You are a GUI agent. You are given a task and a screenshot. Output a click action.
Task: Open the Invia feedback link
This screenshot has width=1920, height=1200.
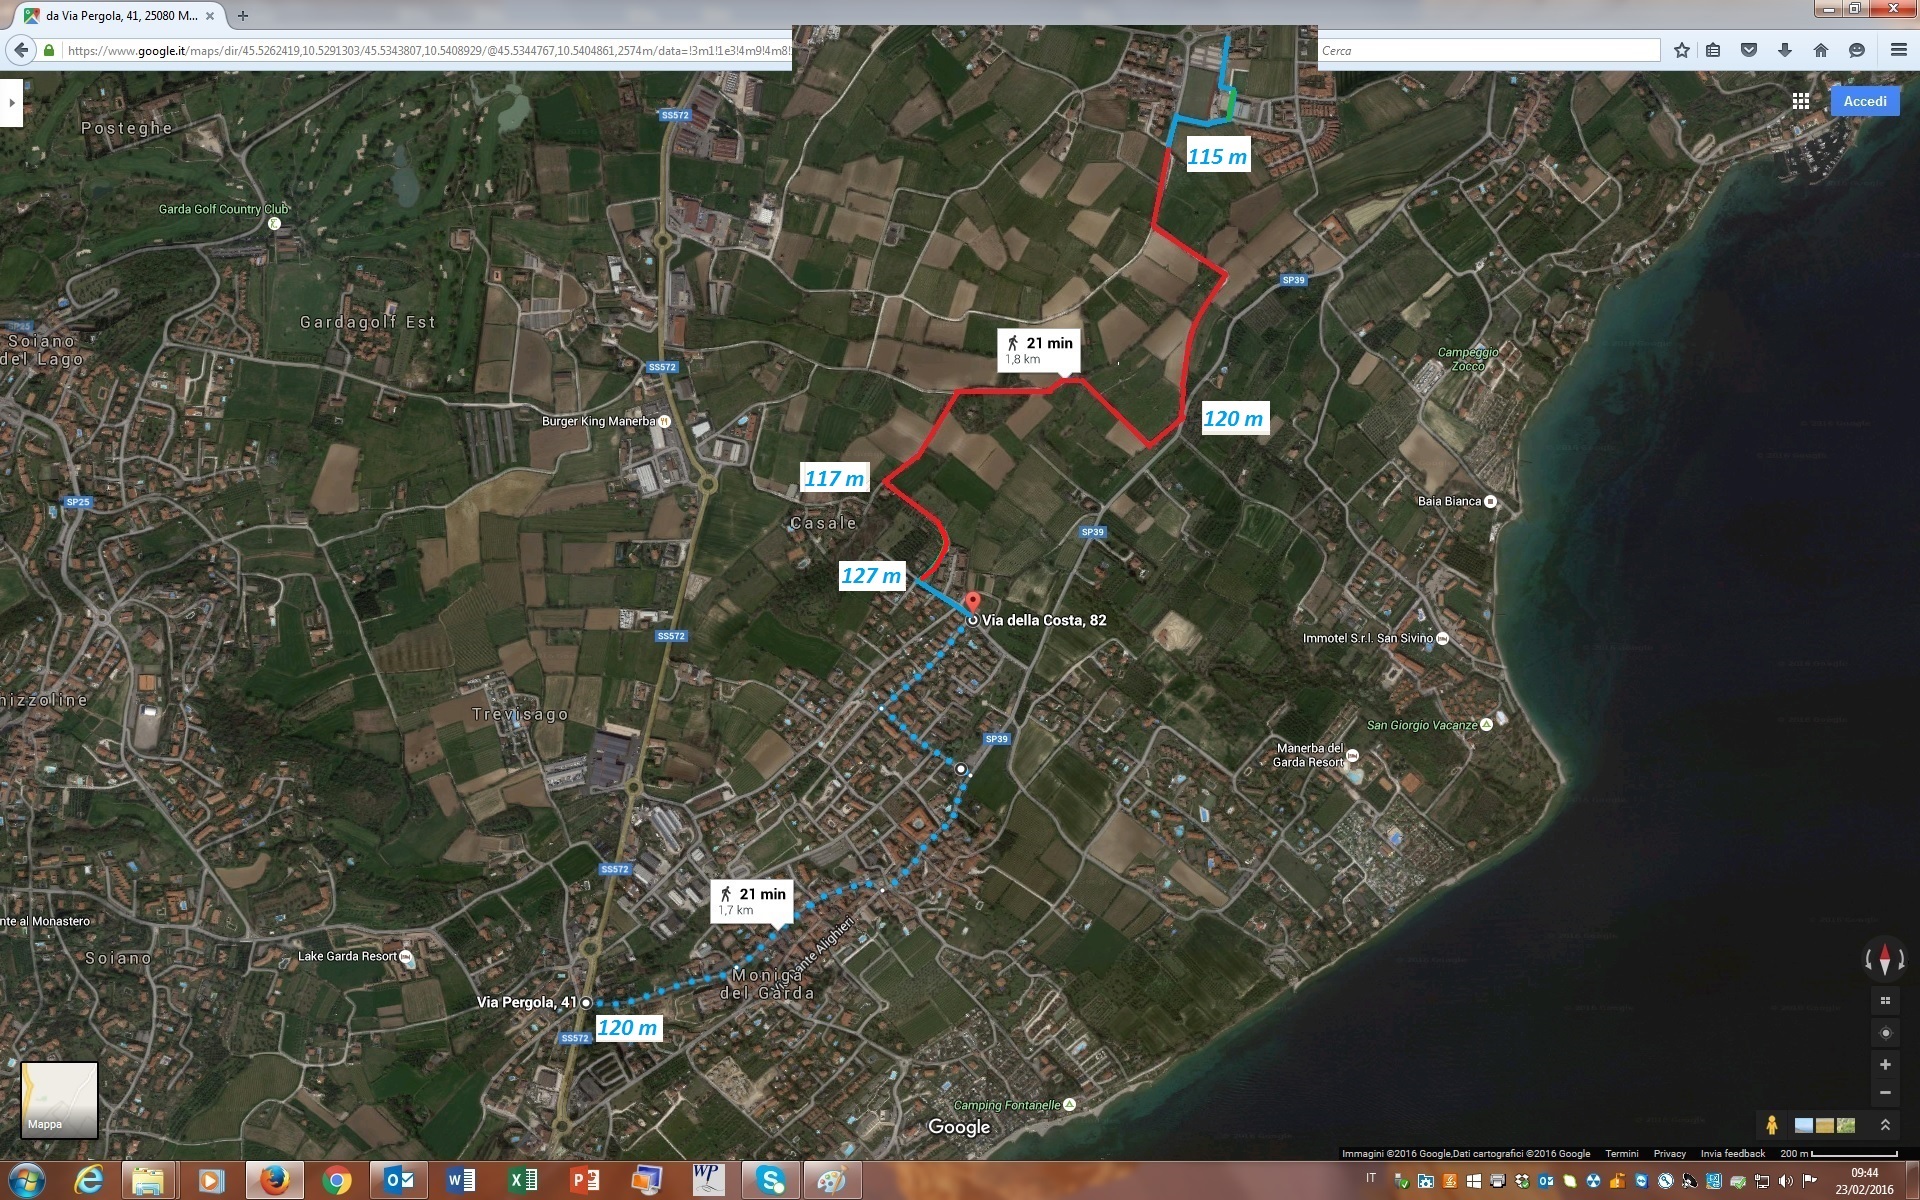(x=1732, y=1154)
